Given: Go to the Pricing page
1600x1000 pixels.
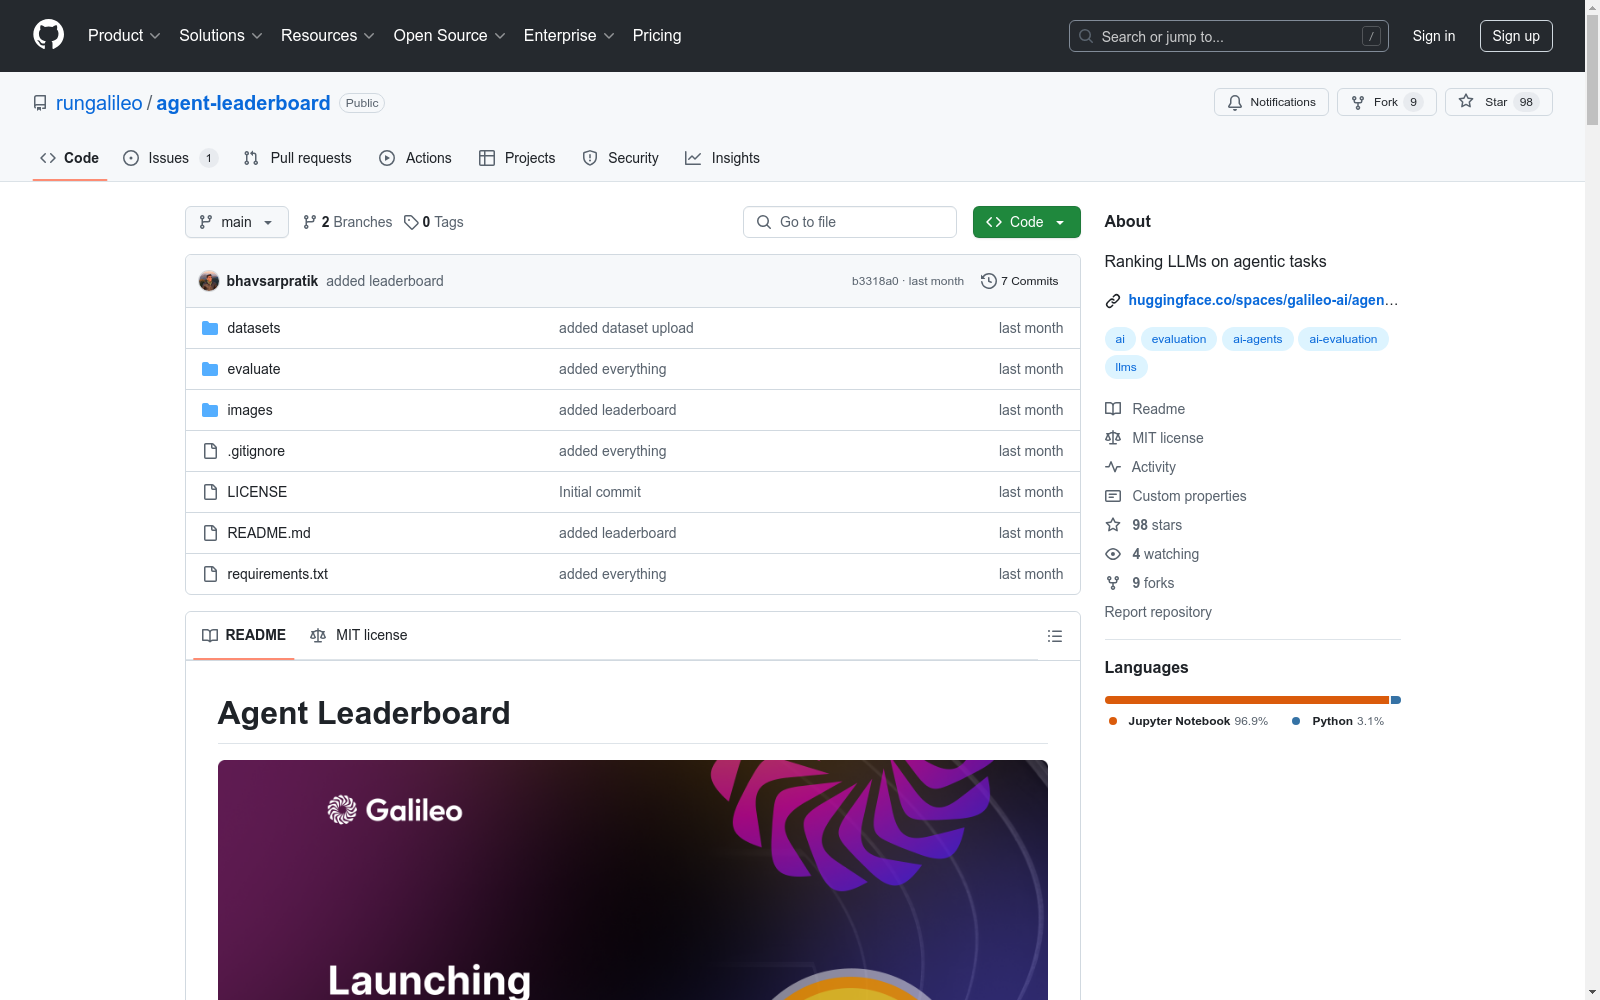Looking at the screenshot, I should [657, 35].
